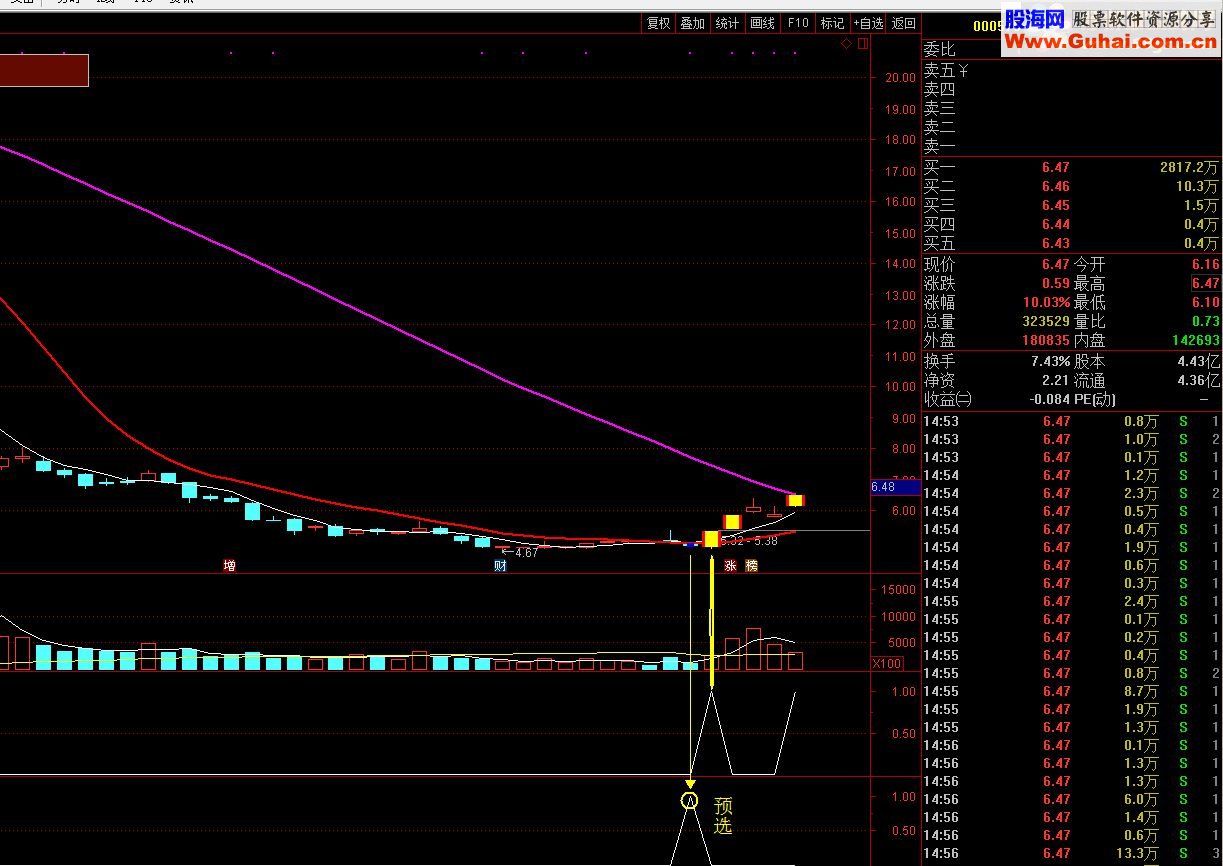Click the 复权 toolbar button

(658, 23)
